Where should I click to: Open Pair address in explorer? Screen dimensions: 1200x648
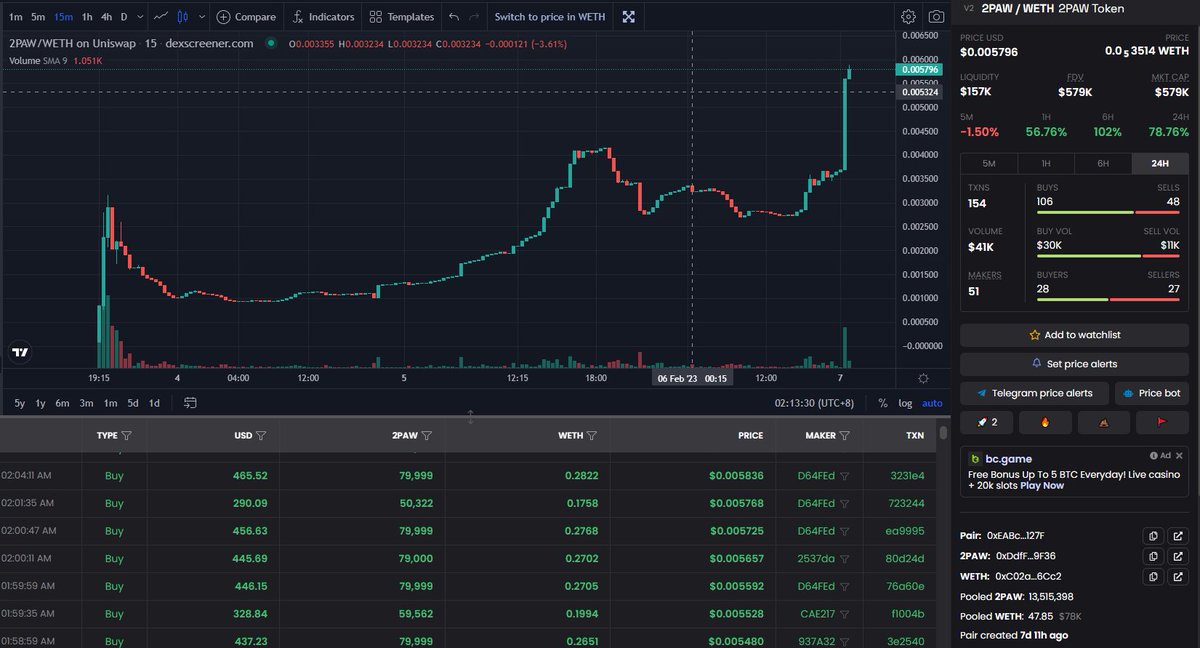(1177, 536)
